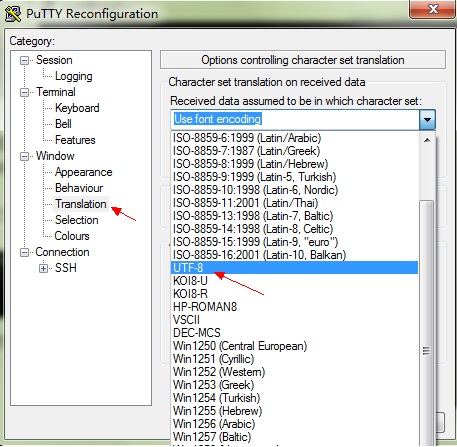
Task: Click the character set dropdown arrow
Action: coord(427,120)
